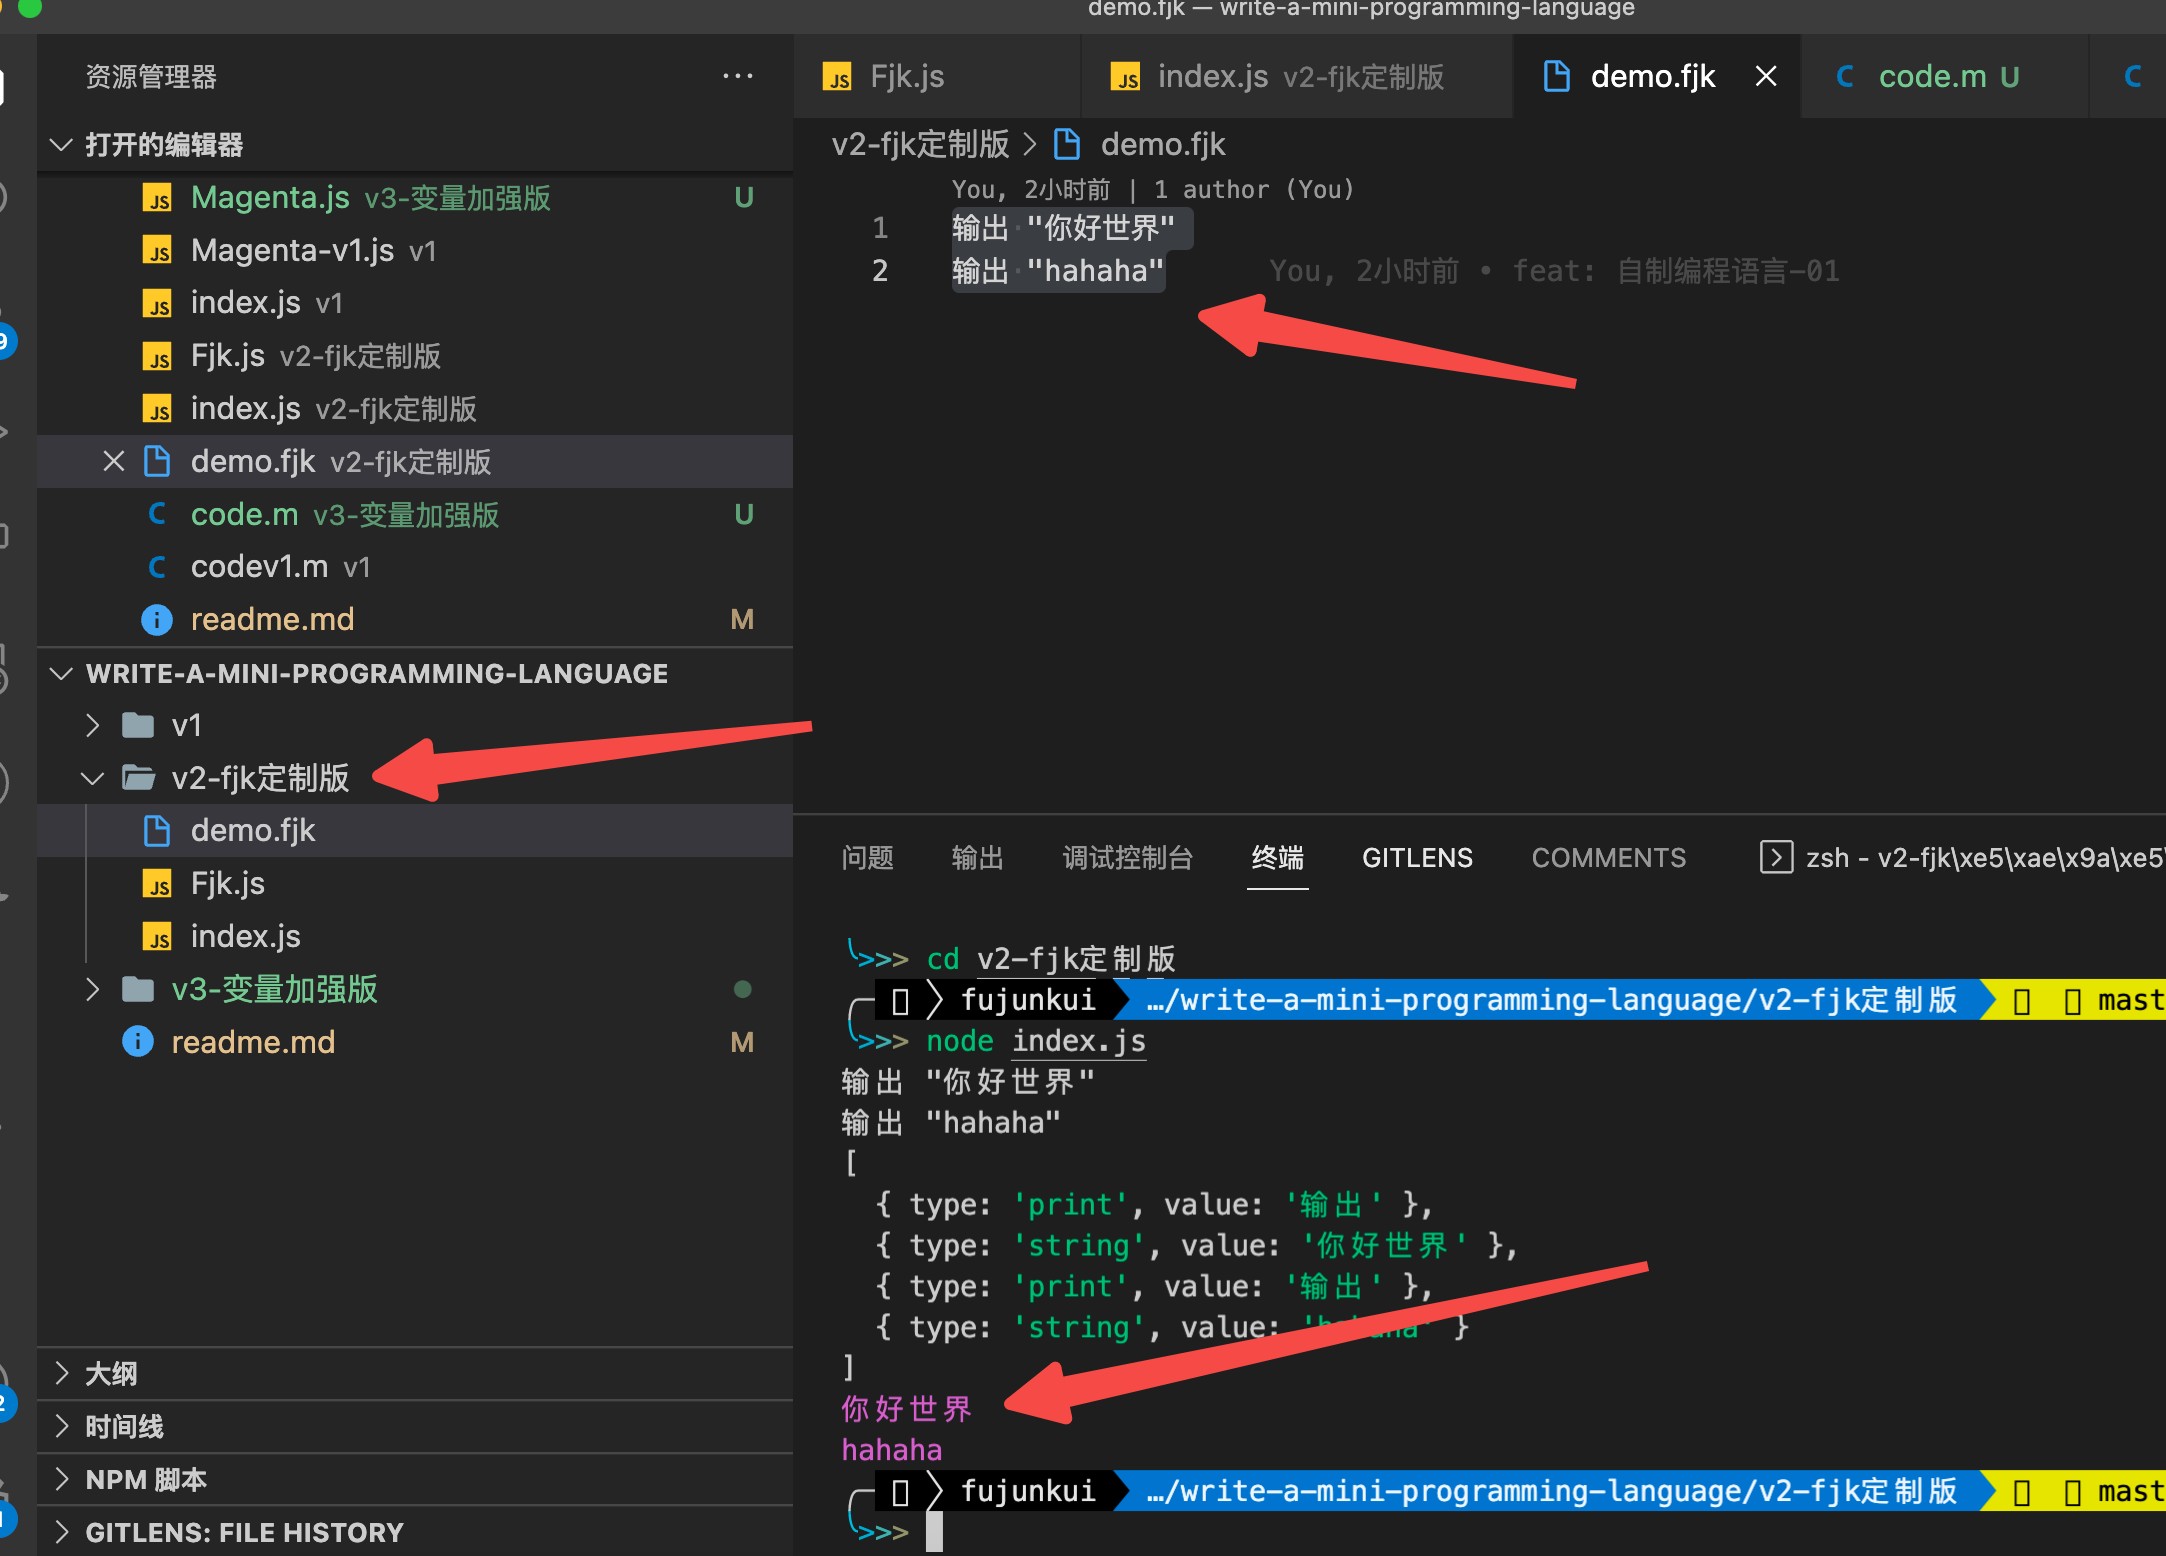This screenshot has height=1556, width=2166.
Task: Click the v3-变量加强版 folder icon
Action: coord(138,989)
